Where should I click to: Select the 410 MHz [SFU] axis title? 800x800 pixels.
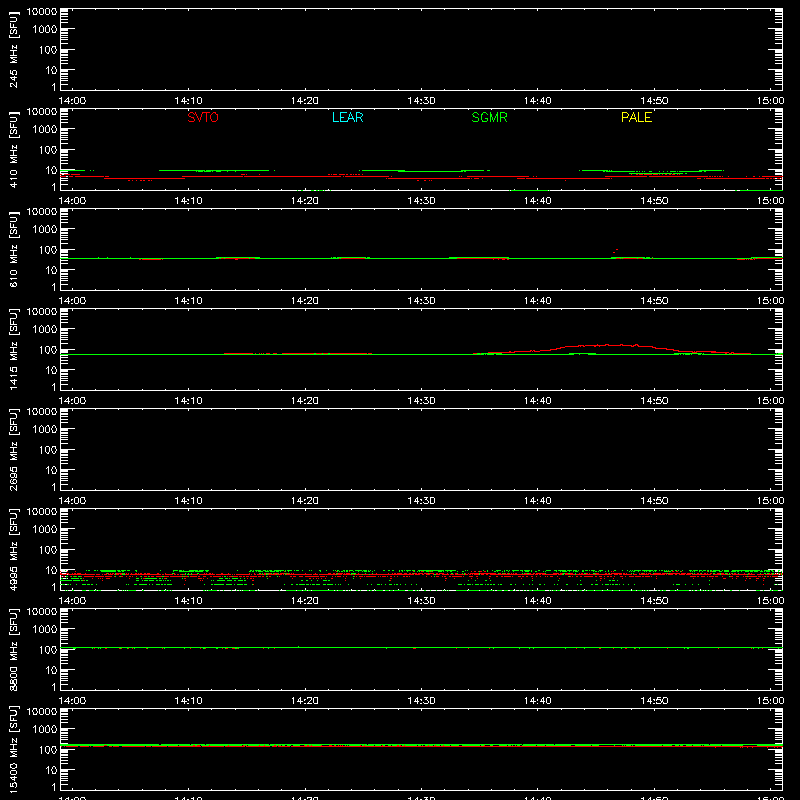[13, 149]
